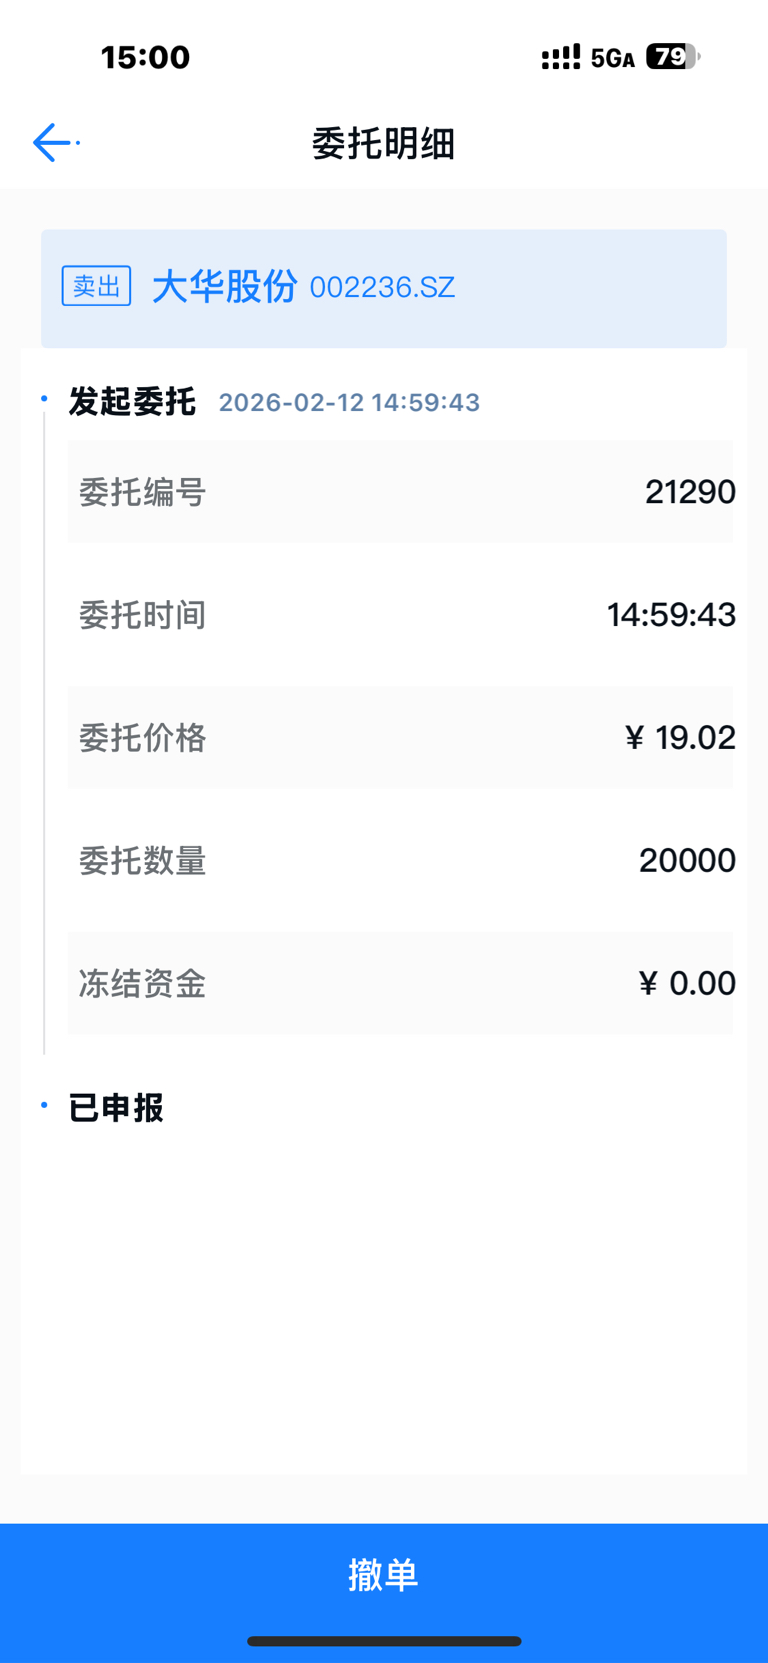Tap the order number value 21290
The image size is (768, 1663).
[x=690, y=492]
